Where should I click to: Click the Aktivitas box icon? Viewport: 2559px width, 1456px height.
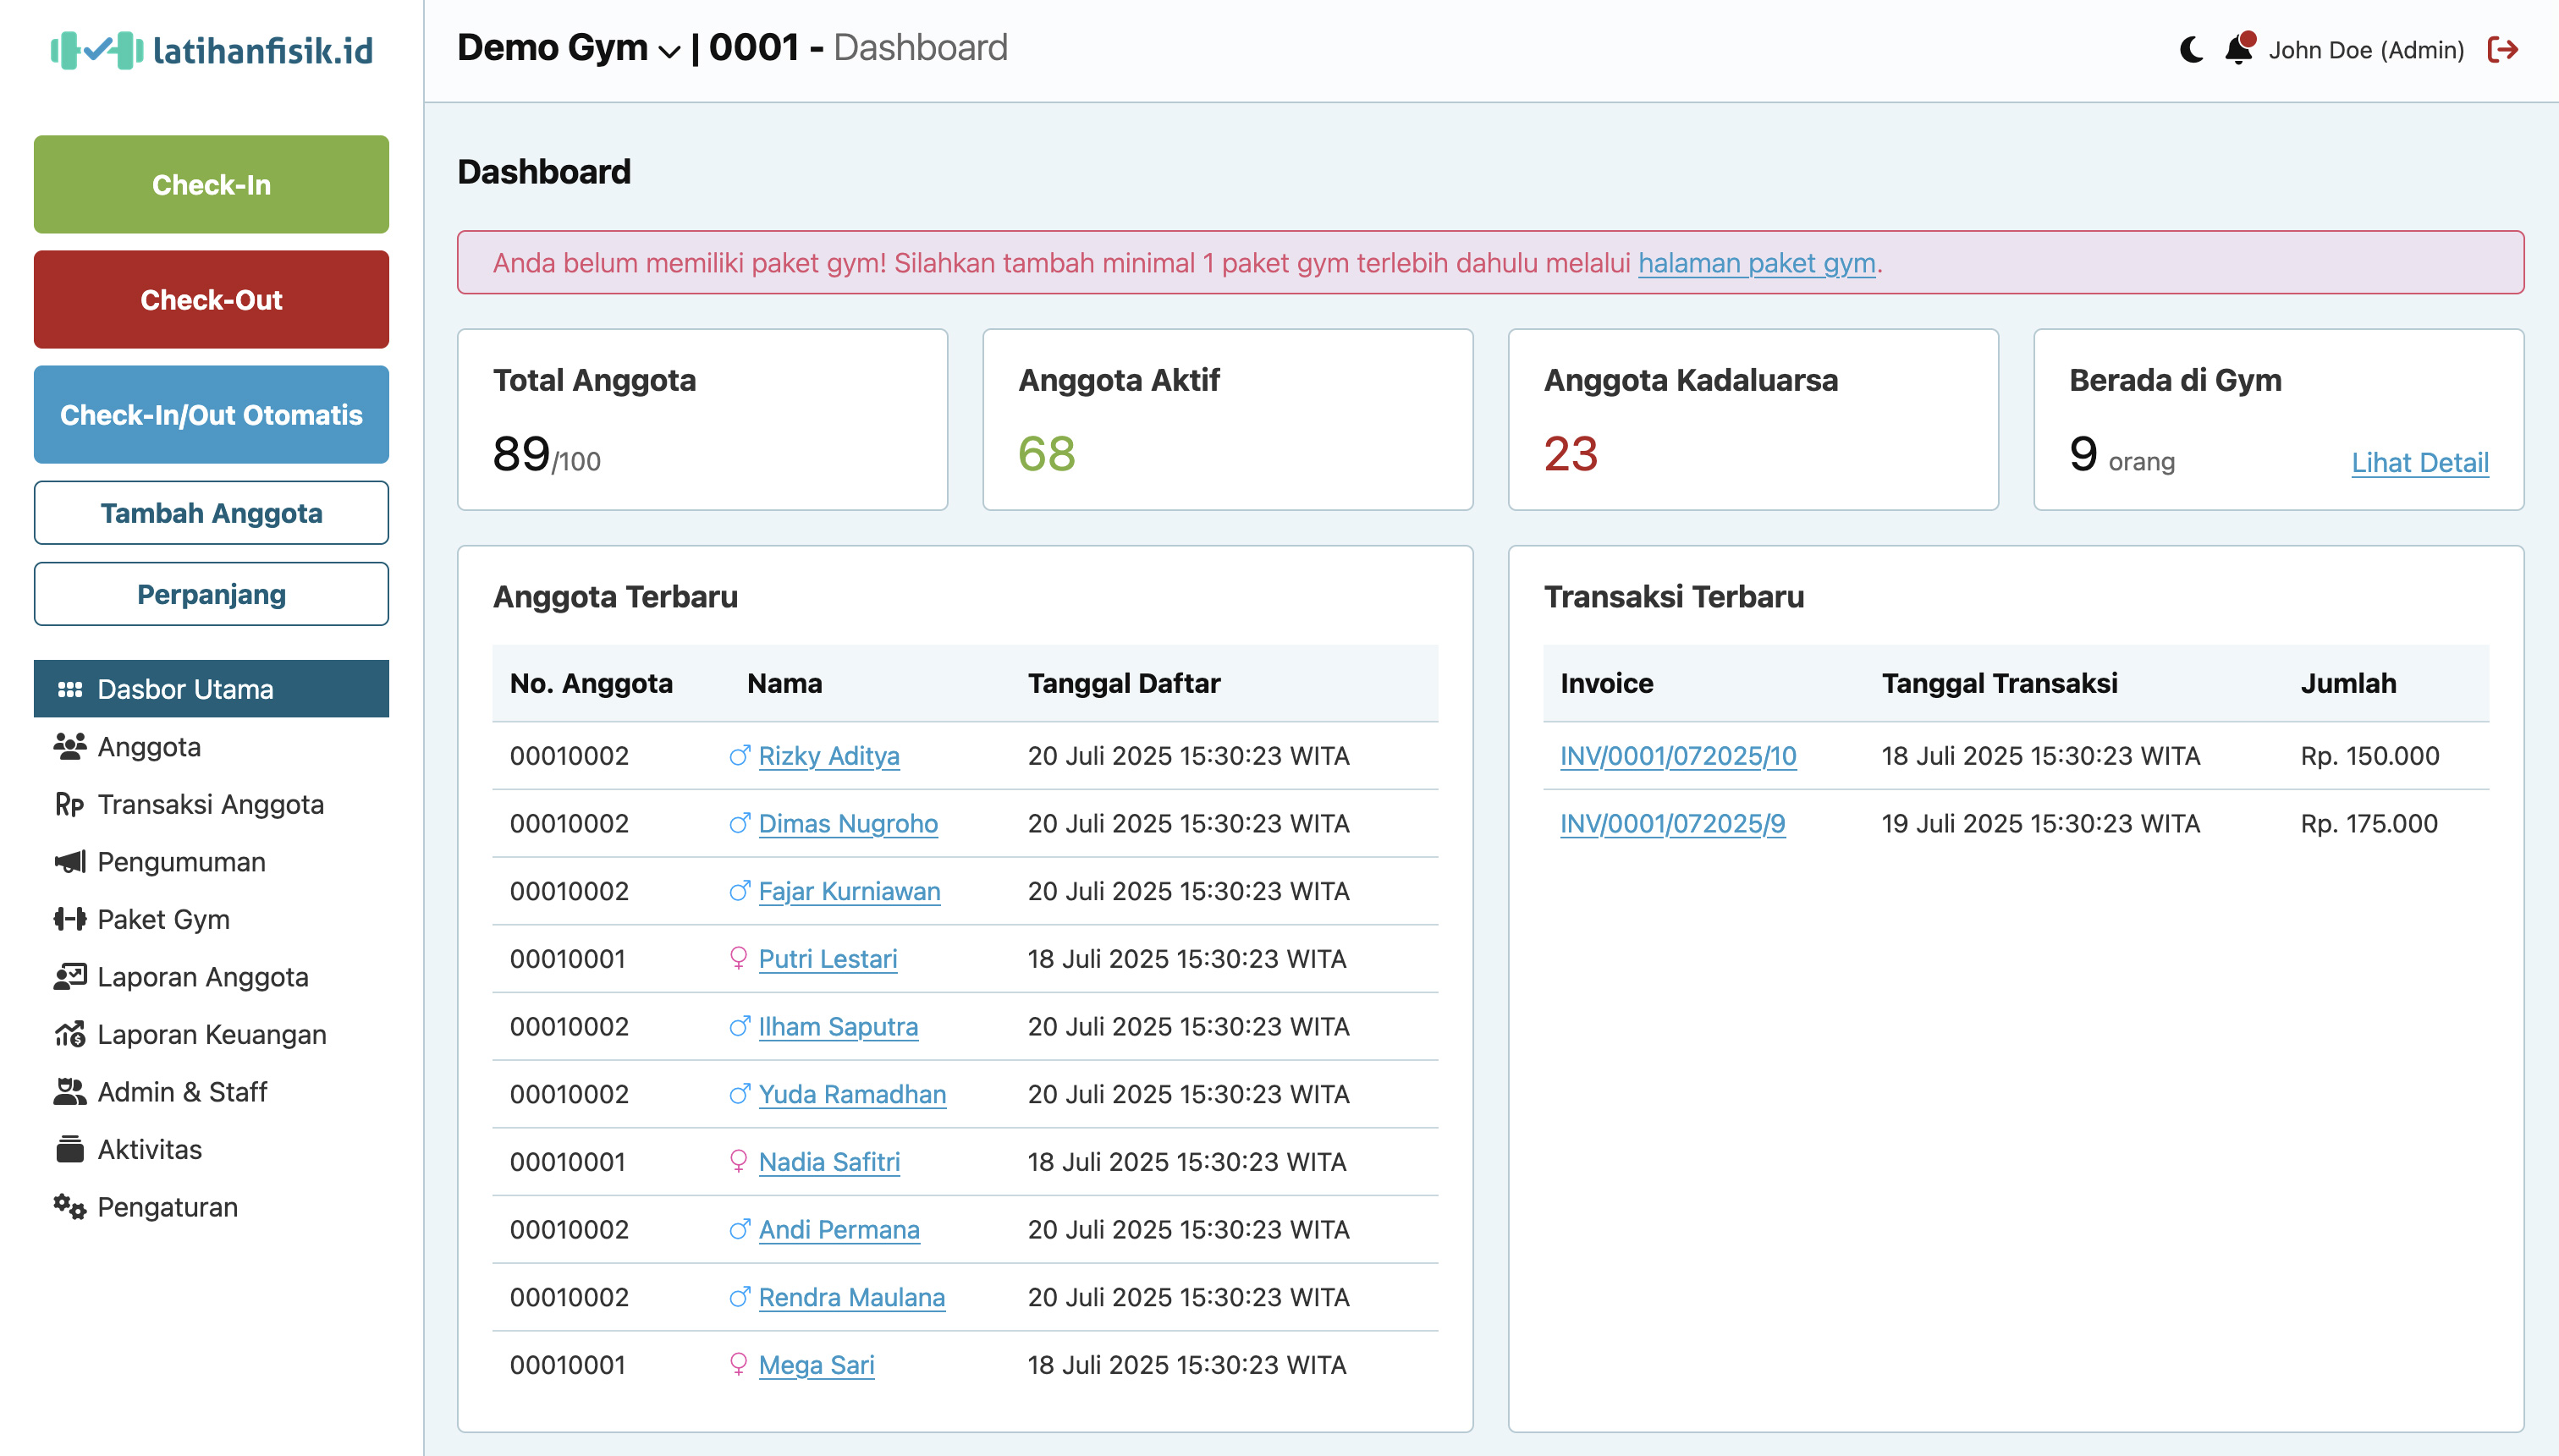point(69,1149)
